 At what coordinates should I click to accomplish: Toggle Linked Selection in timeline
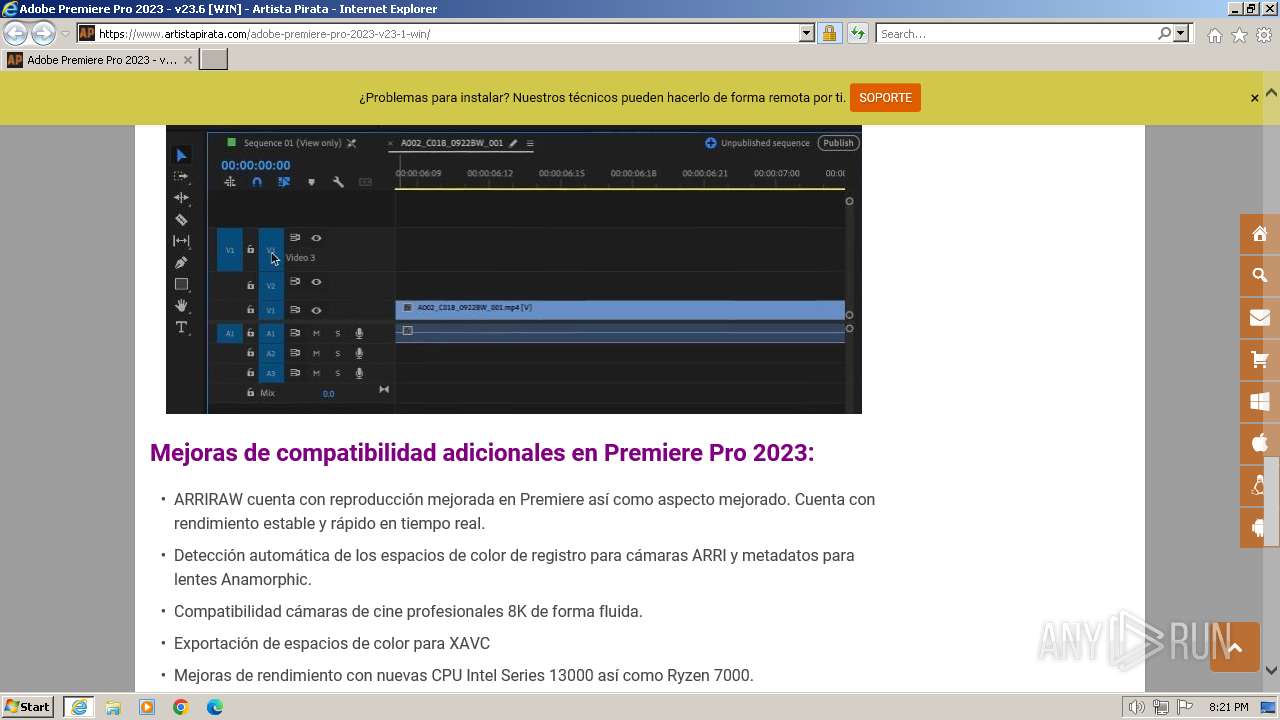[x=284, y=182]
